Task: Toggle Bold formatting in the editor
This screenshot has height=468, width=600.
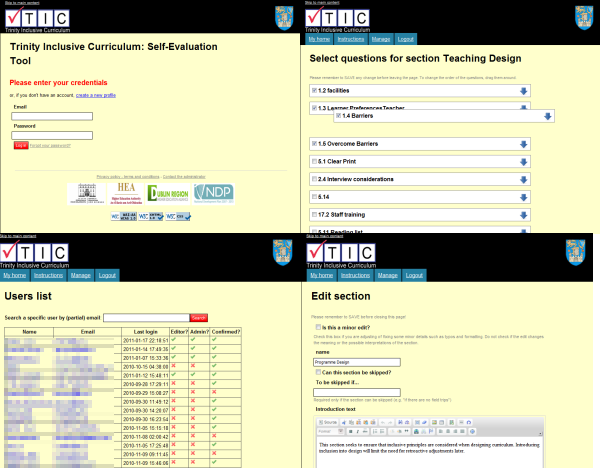Action: [351, 431]
